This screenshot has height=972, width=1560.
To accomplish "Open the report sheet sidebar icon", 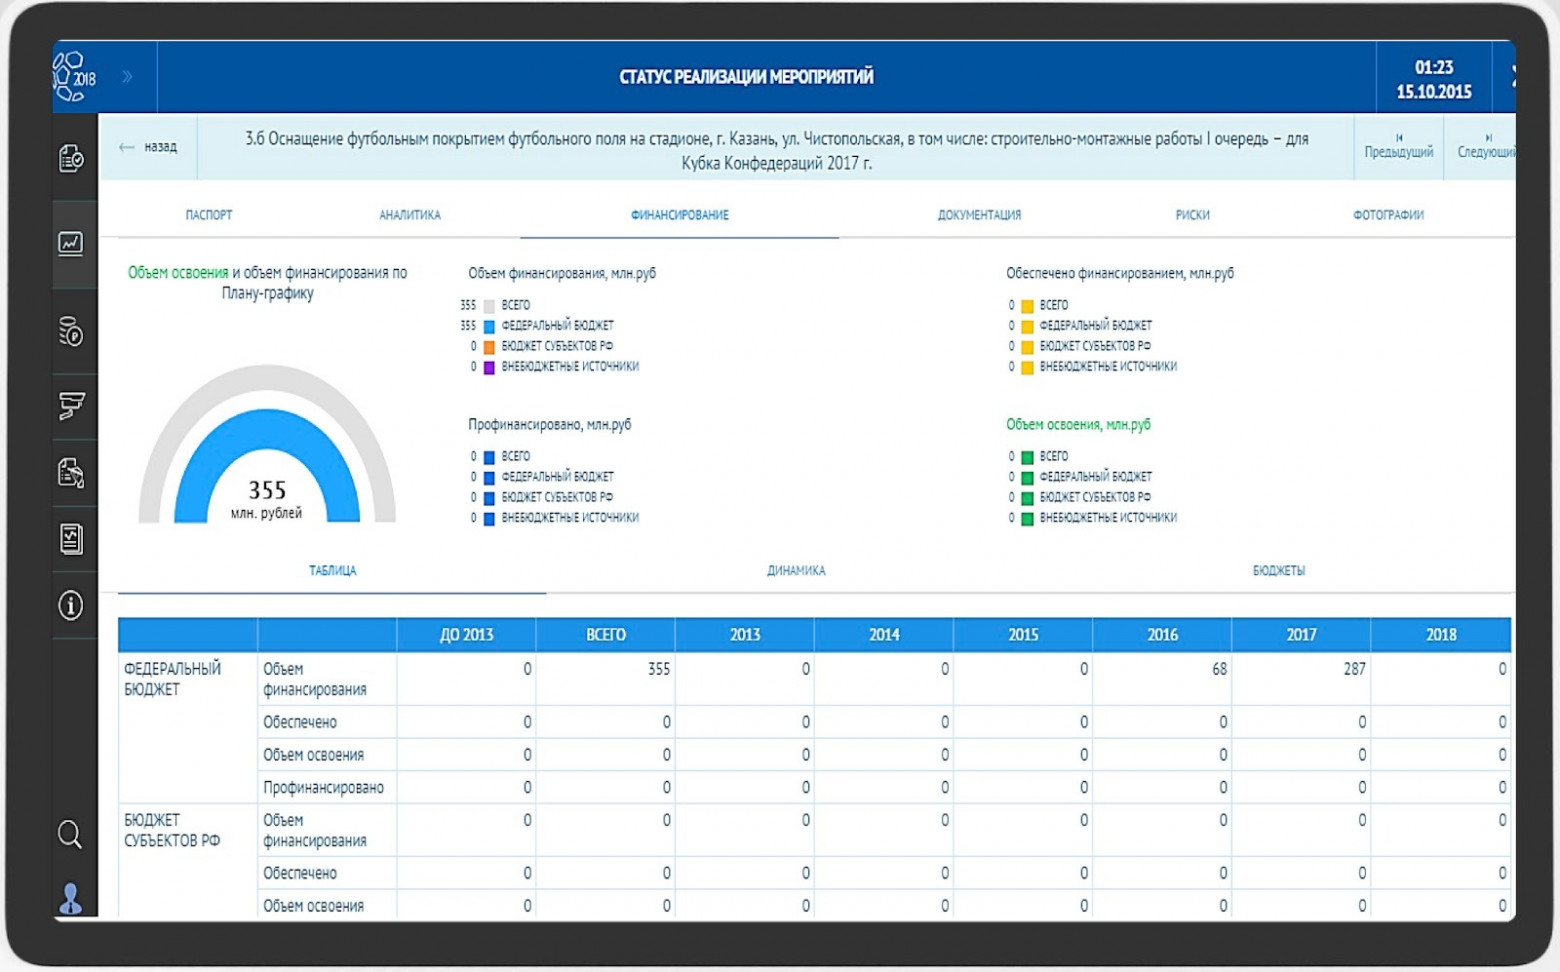I will coord(71,539).
